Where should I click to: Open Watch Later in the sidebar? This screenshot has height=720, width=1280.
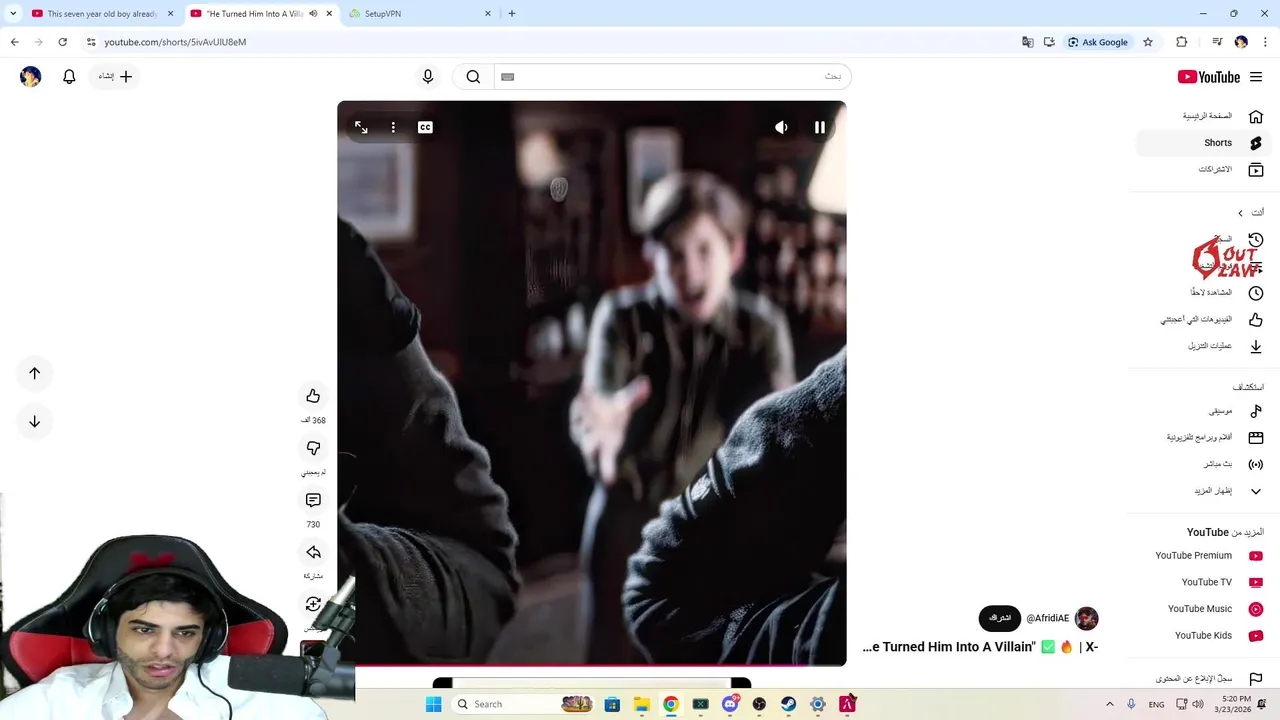coord(1204,293)
